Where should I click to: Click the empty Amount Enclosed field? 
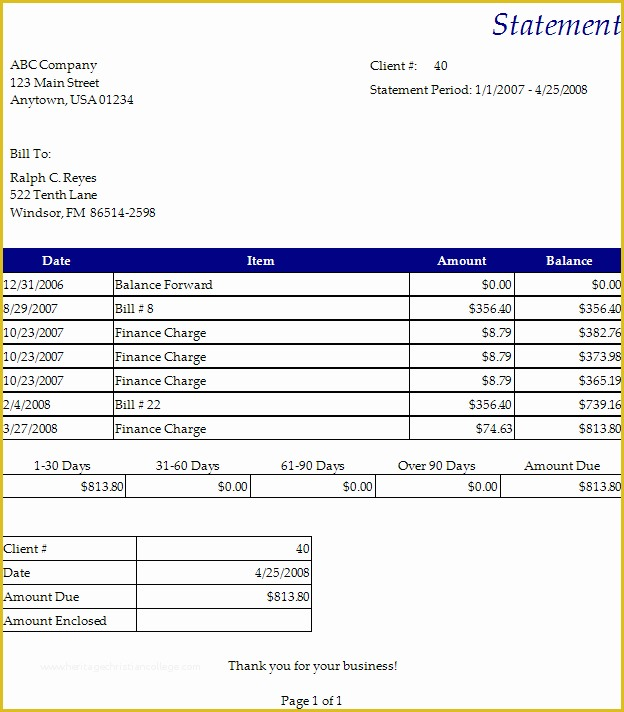(223, 621)
